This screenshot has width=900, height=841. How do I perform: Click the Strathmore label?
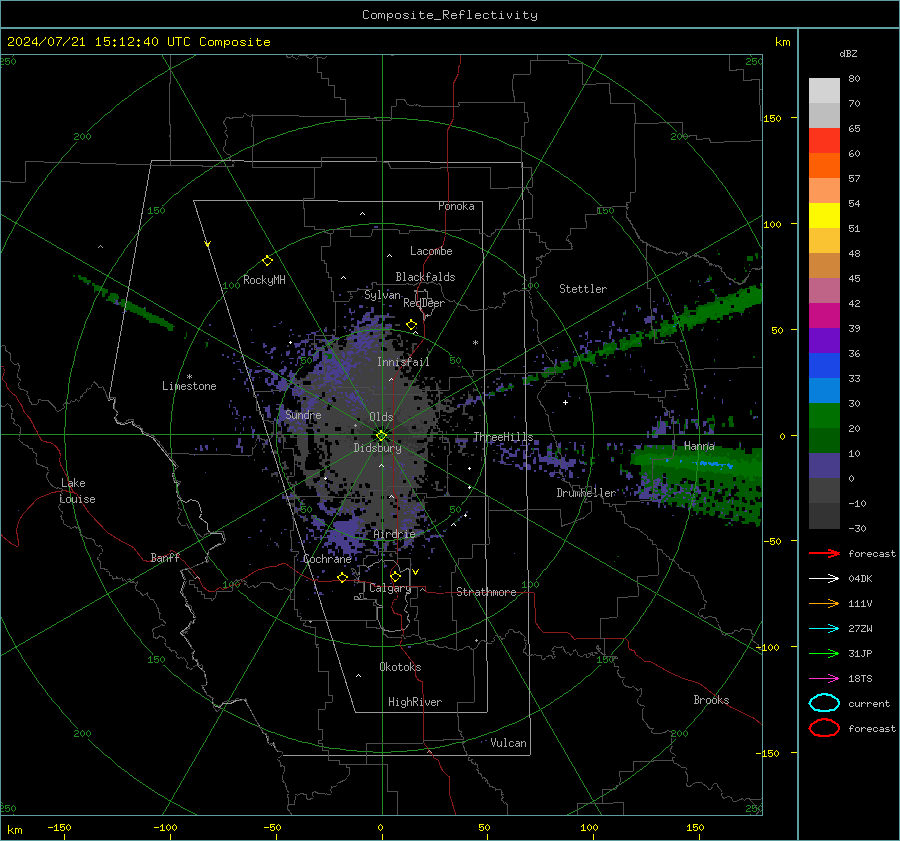486,592
